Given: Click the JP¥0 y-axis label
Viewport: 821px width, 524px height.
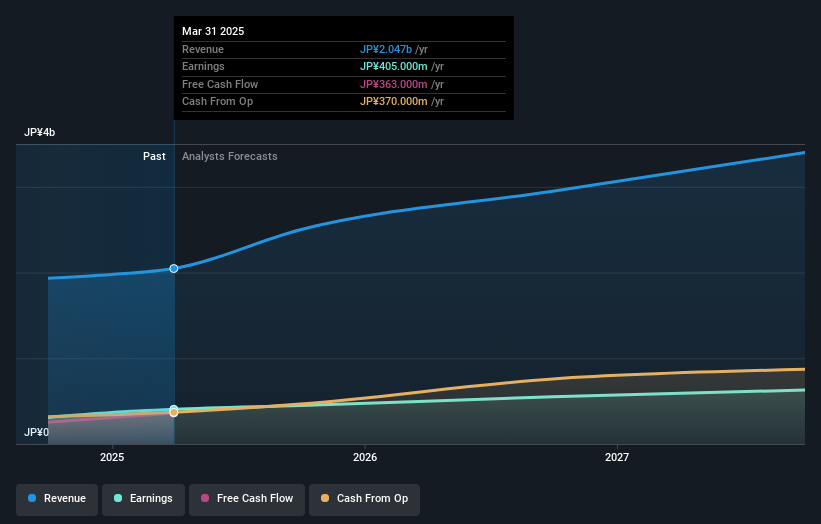Looking at the screenshot, I should click(36, 432).
